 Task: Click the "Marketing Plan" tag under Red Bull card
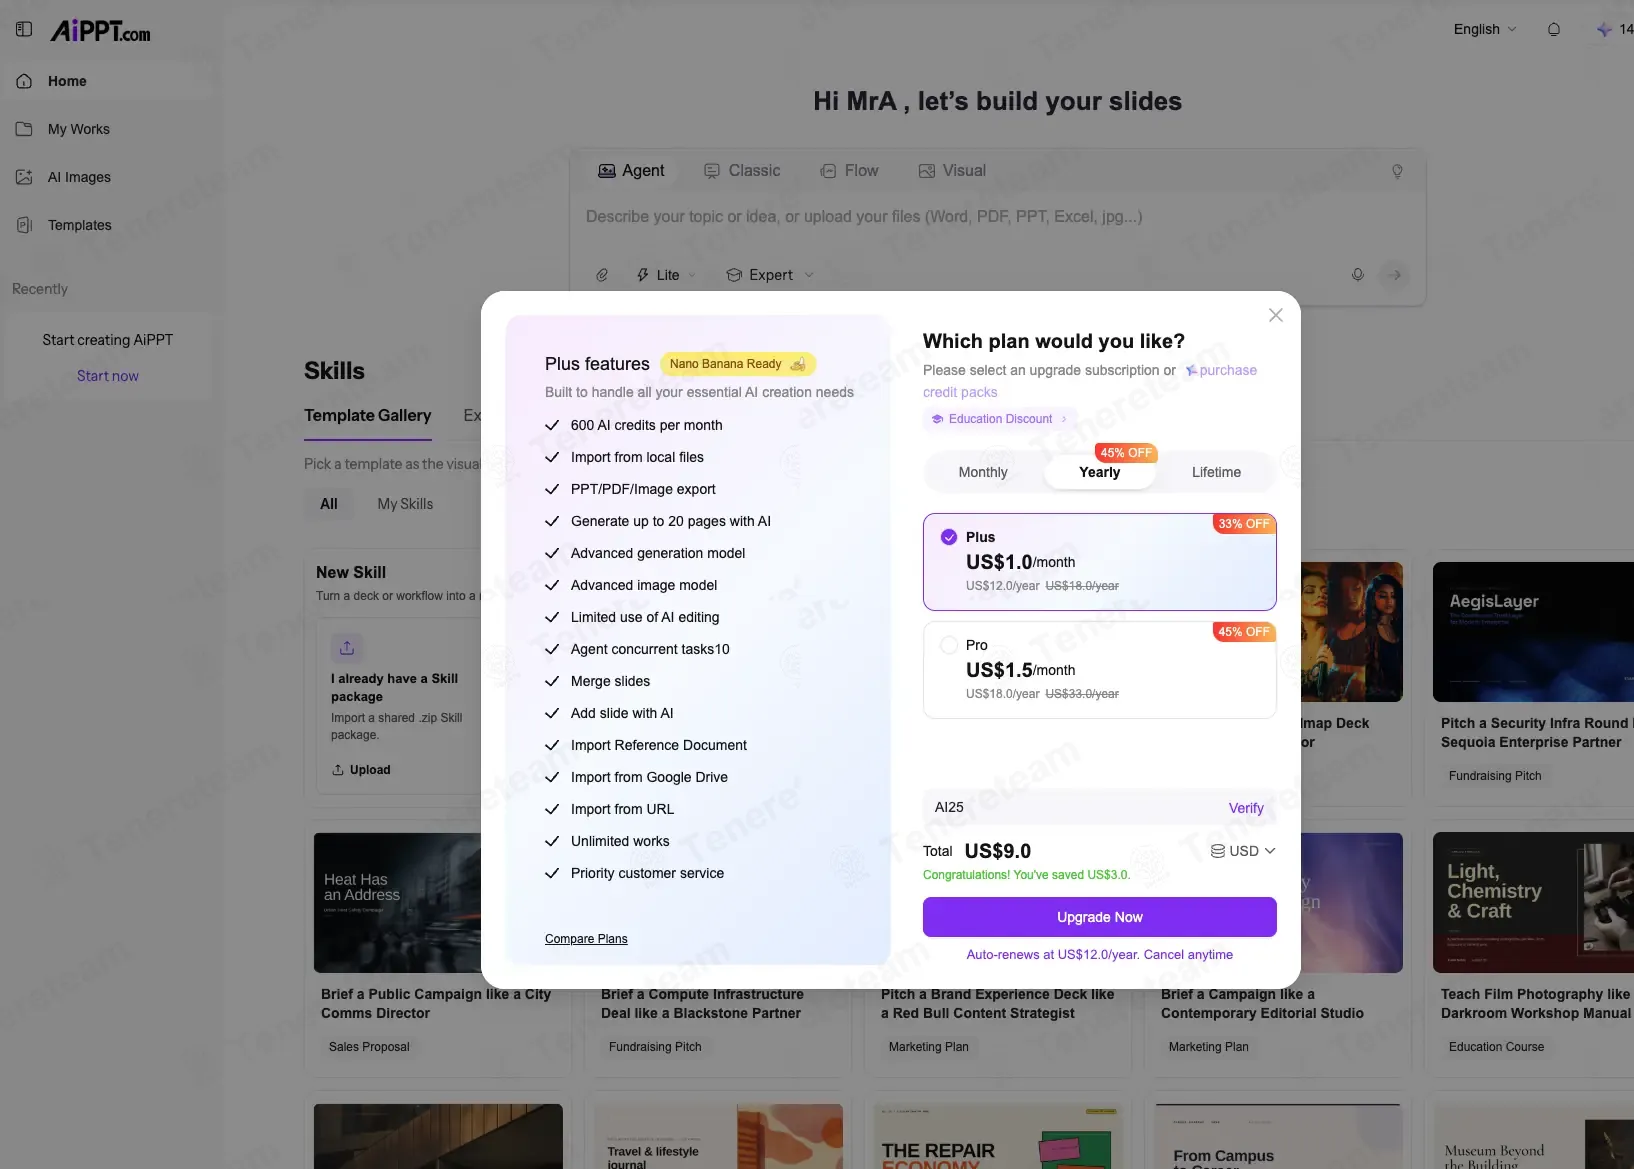coord(929,1047)
